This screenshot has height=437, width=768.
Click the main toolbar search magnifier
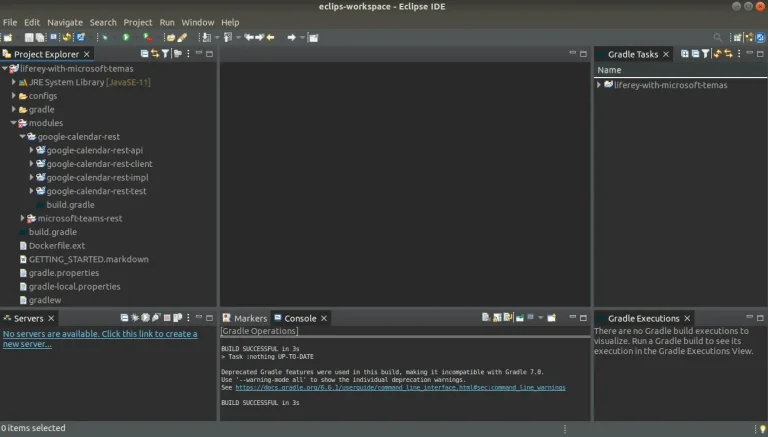coord(718,37)
